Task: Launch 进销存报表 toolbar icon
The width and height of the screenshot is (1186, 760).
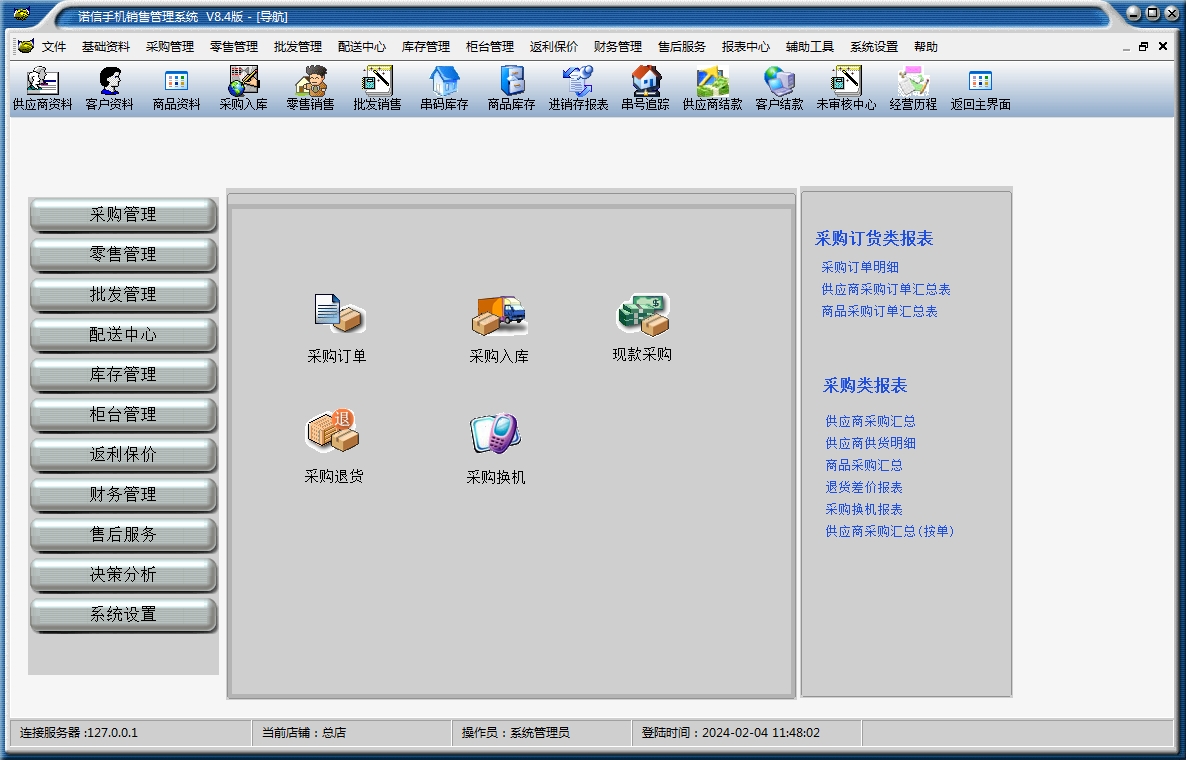Action: click(578, 88)
